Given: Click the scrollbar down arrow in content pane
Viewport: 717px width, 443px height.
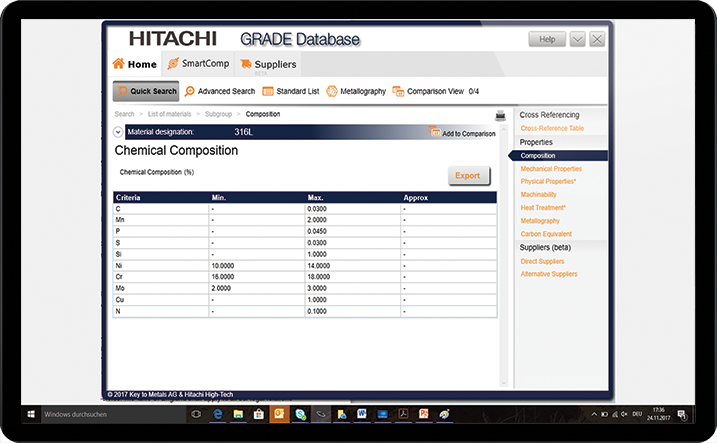Looking at the screenshot, I should pyautogui.click(x=504, y=383).
